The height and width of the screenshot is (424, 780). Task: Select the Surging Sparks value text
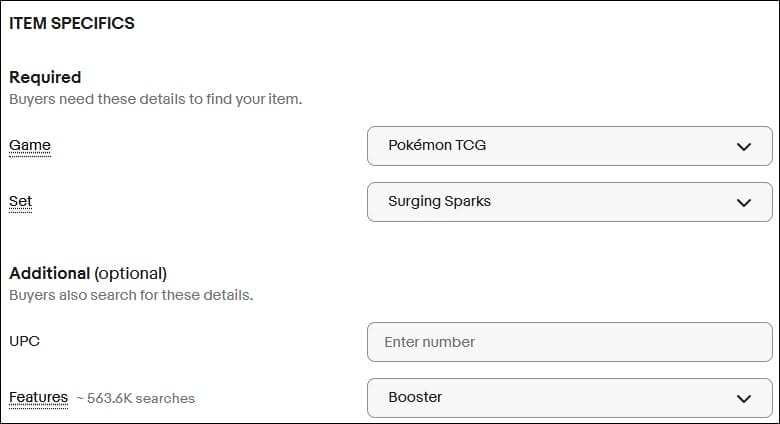[439, 202]
